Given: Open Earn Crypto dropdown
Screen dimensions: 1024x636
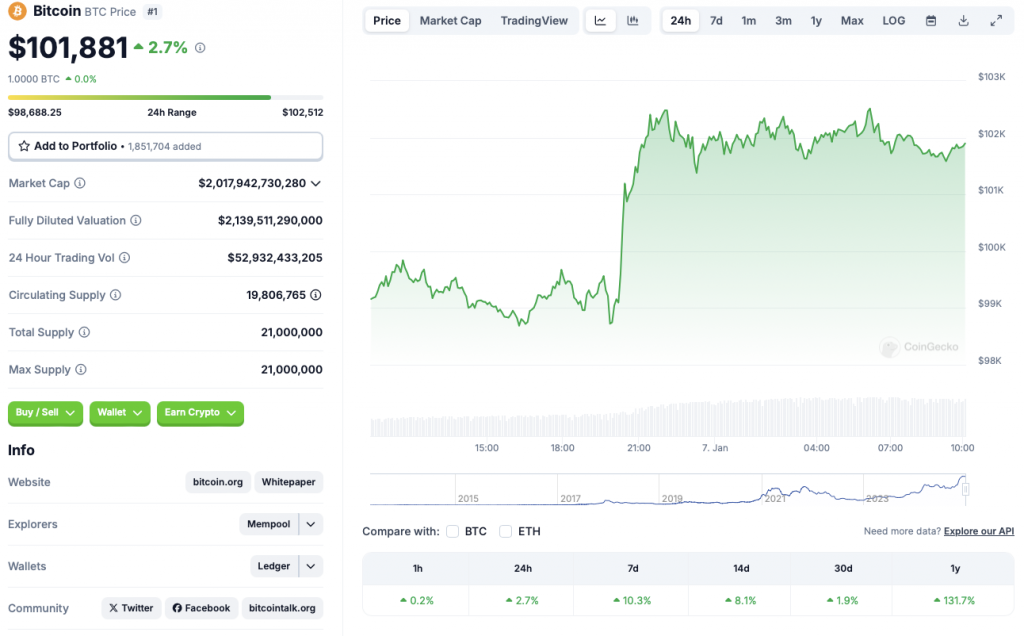Looking at the screenshot, I should pyautogui.click(x=200, y=413).
